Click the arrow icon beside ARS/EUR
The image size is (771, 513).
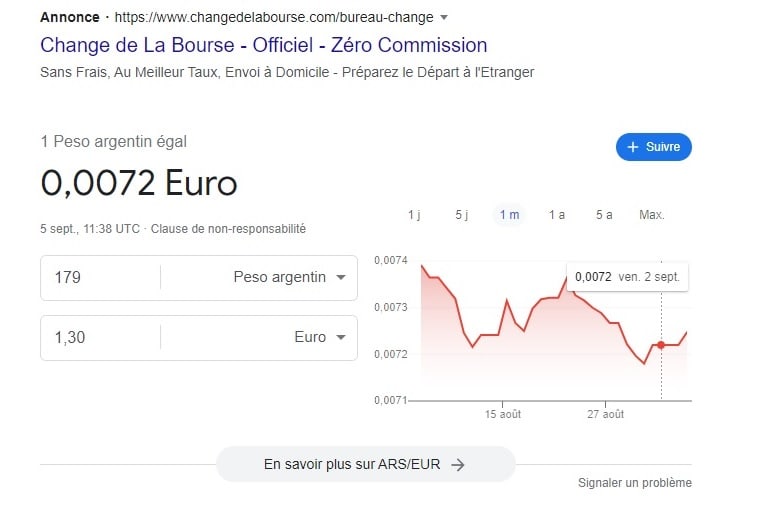[x=458, y=464]
